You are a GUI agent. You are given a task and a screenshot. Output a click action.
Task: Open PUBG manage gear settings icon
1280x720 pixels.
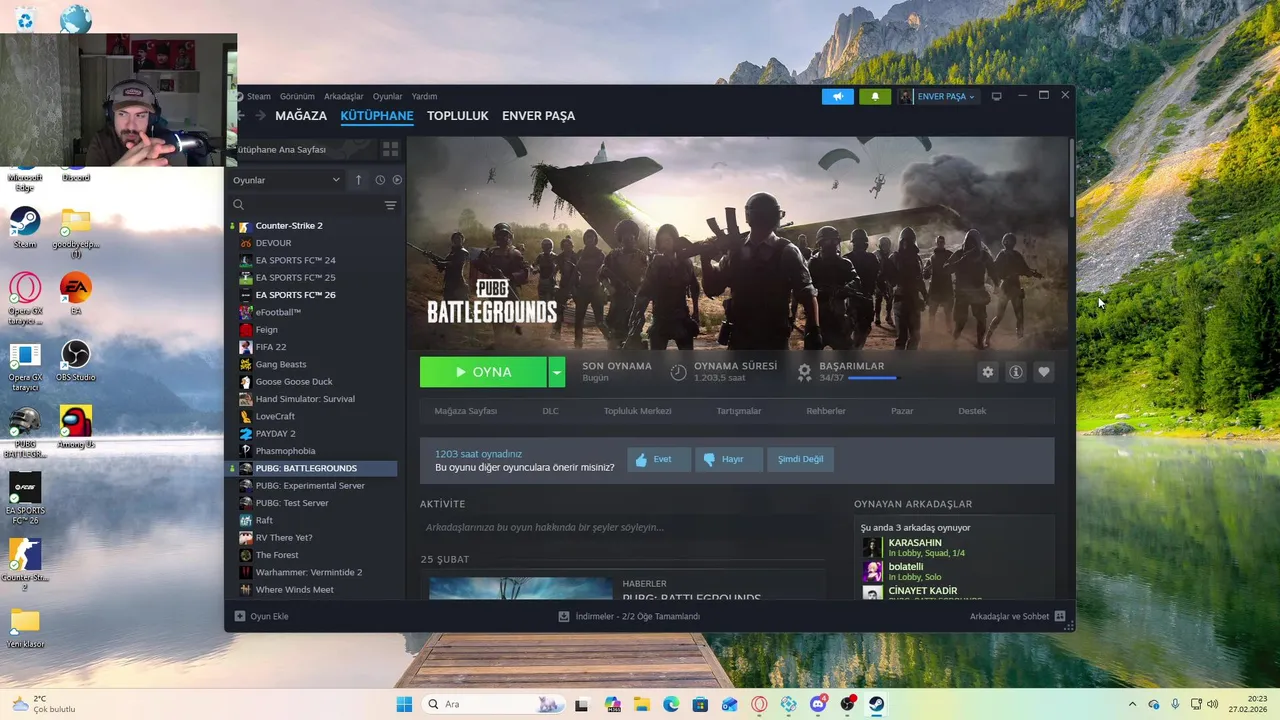coord(988,372)
